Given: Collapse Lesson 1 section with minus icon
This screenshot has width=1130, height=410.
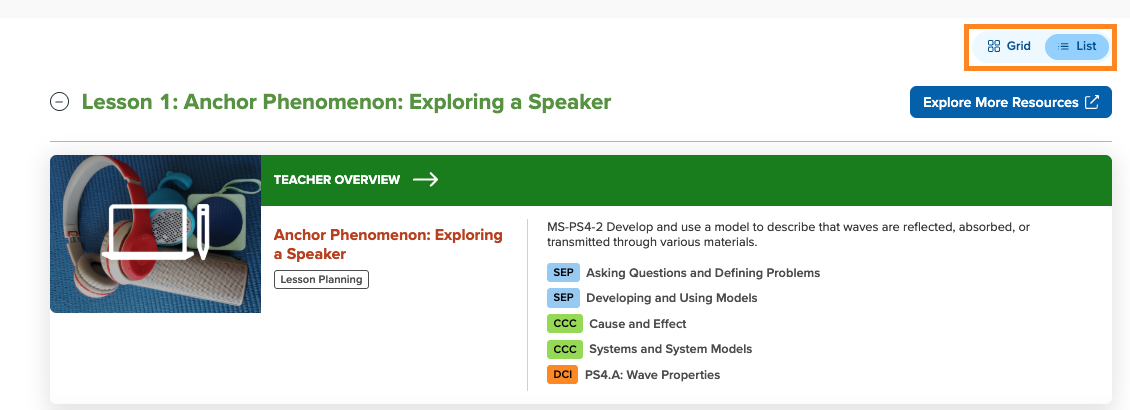Looking at the screenshot, I should click(x=59, y=102).
